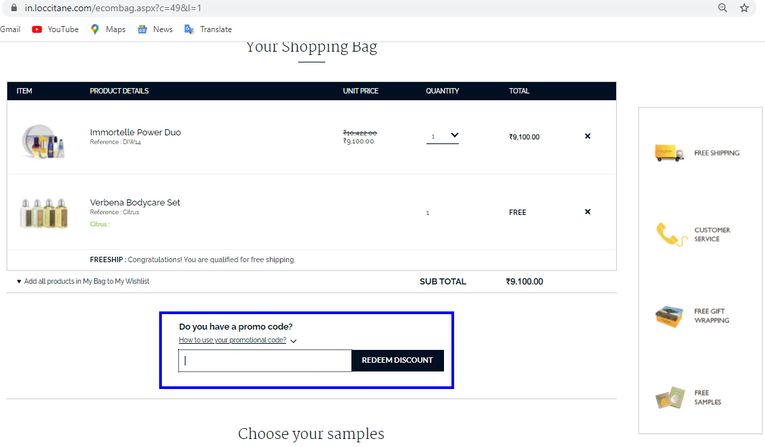Click the address bar URL
This screenshot has width=765, height=447.
point(113,8)
